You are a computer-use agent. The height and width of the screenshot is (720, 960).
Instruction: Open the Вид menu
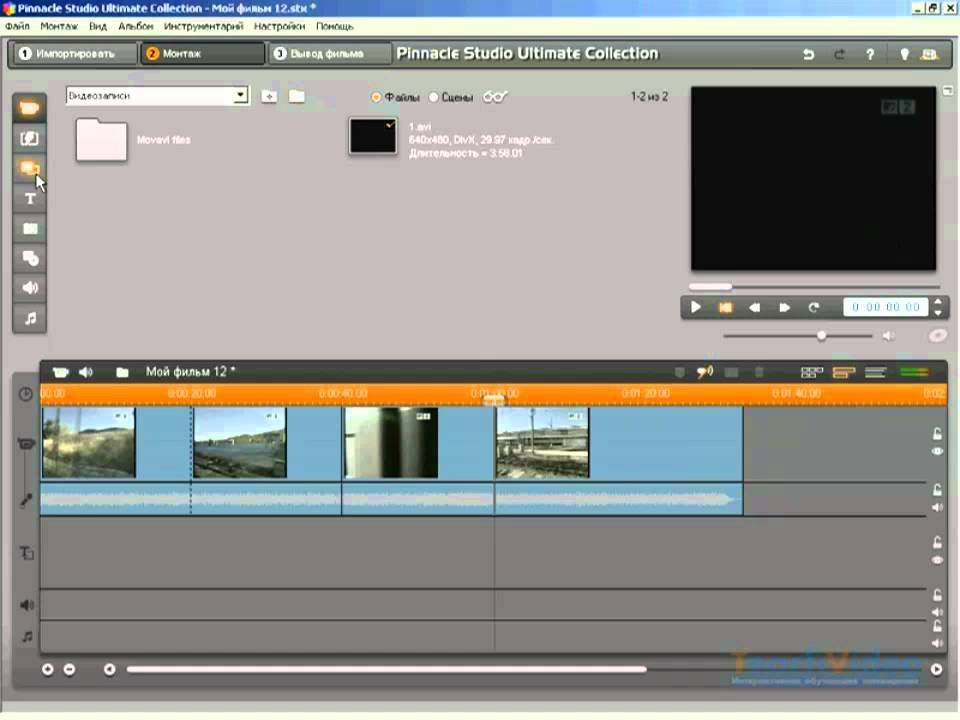[x=97, y=26]
